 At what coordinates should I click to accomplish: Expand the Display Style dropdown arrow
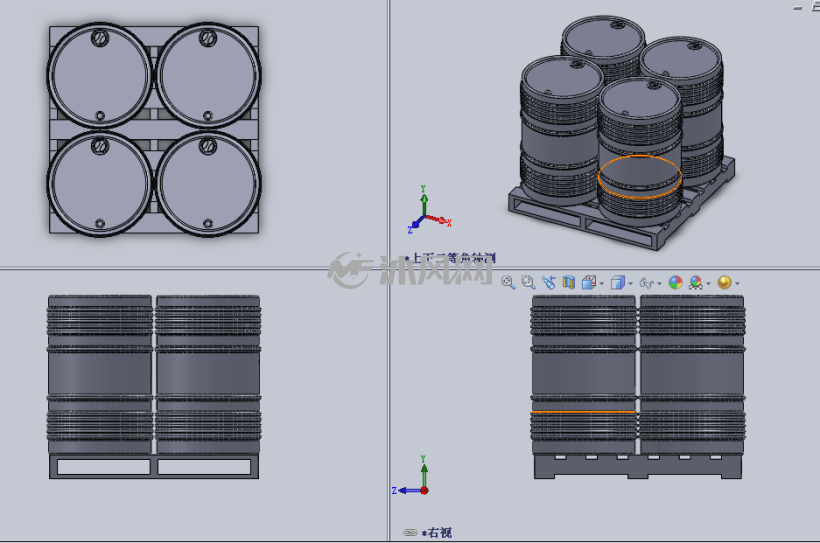pos(630,284)
